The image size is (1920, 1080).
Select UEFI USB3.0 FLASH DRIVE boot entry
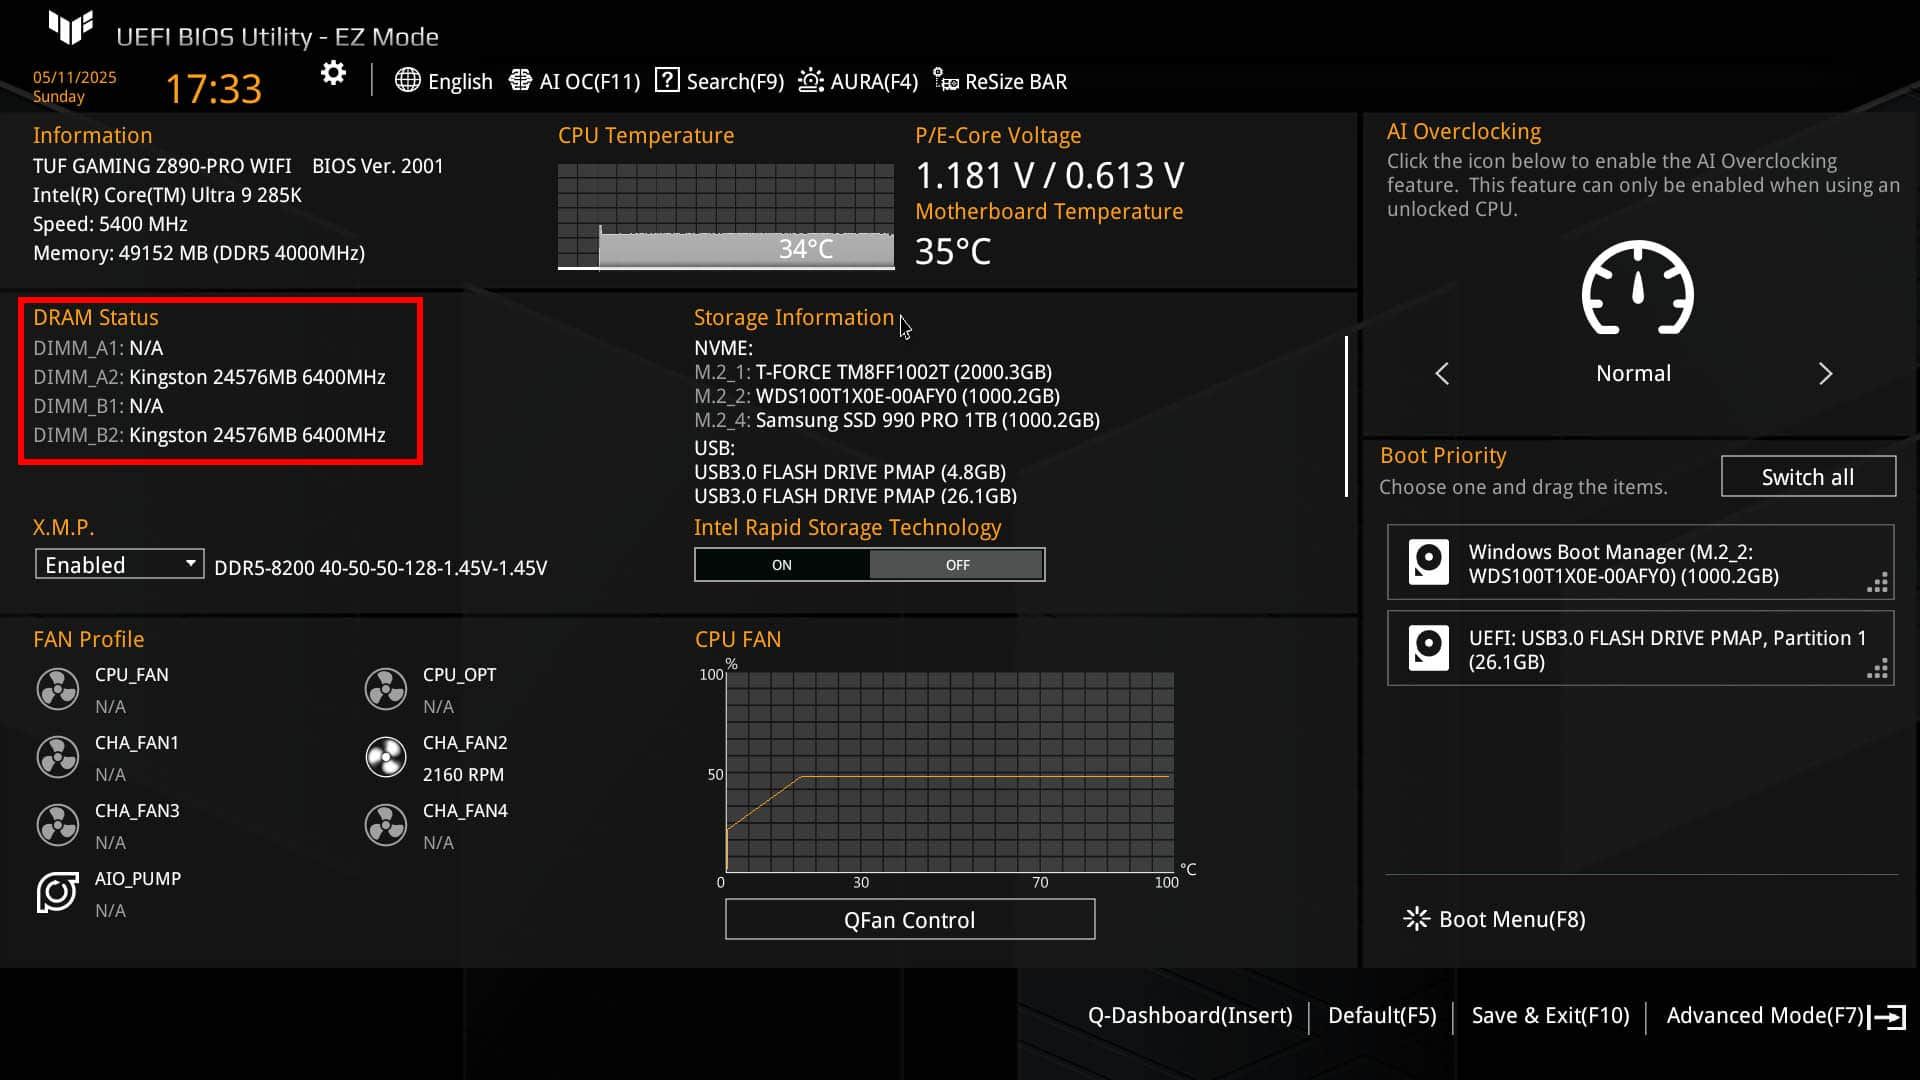1640,649
